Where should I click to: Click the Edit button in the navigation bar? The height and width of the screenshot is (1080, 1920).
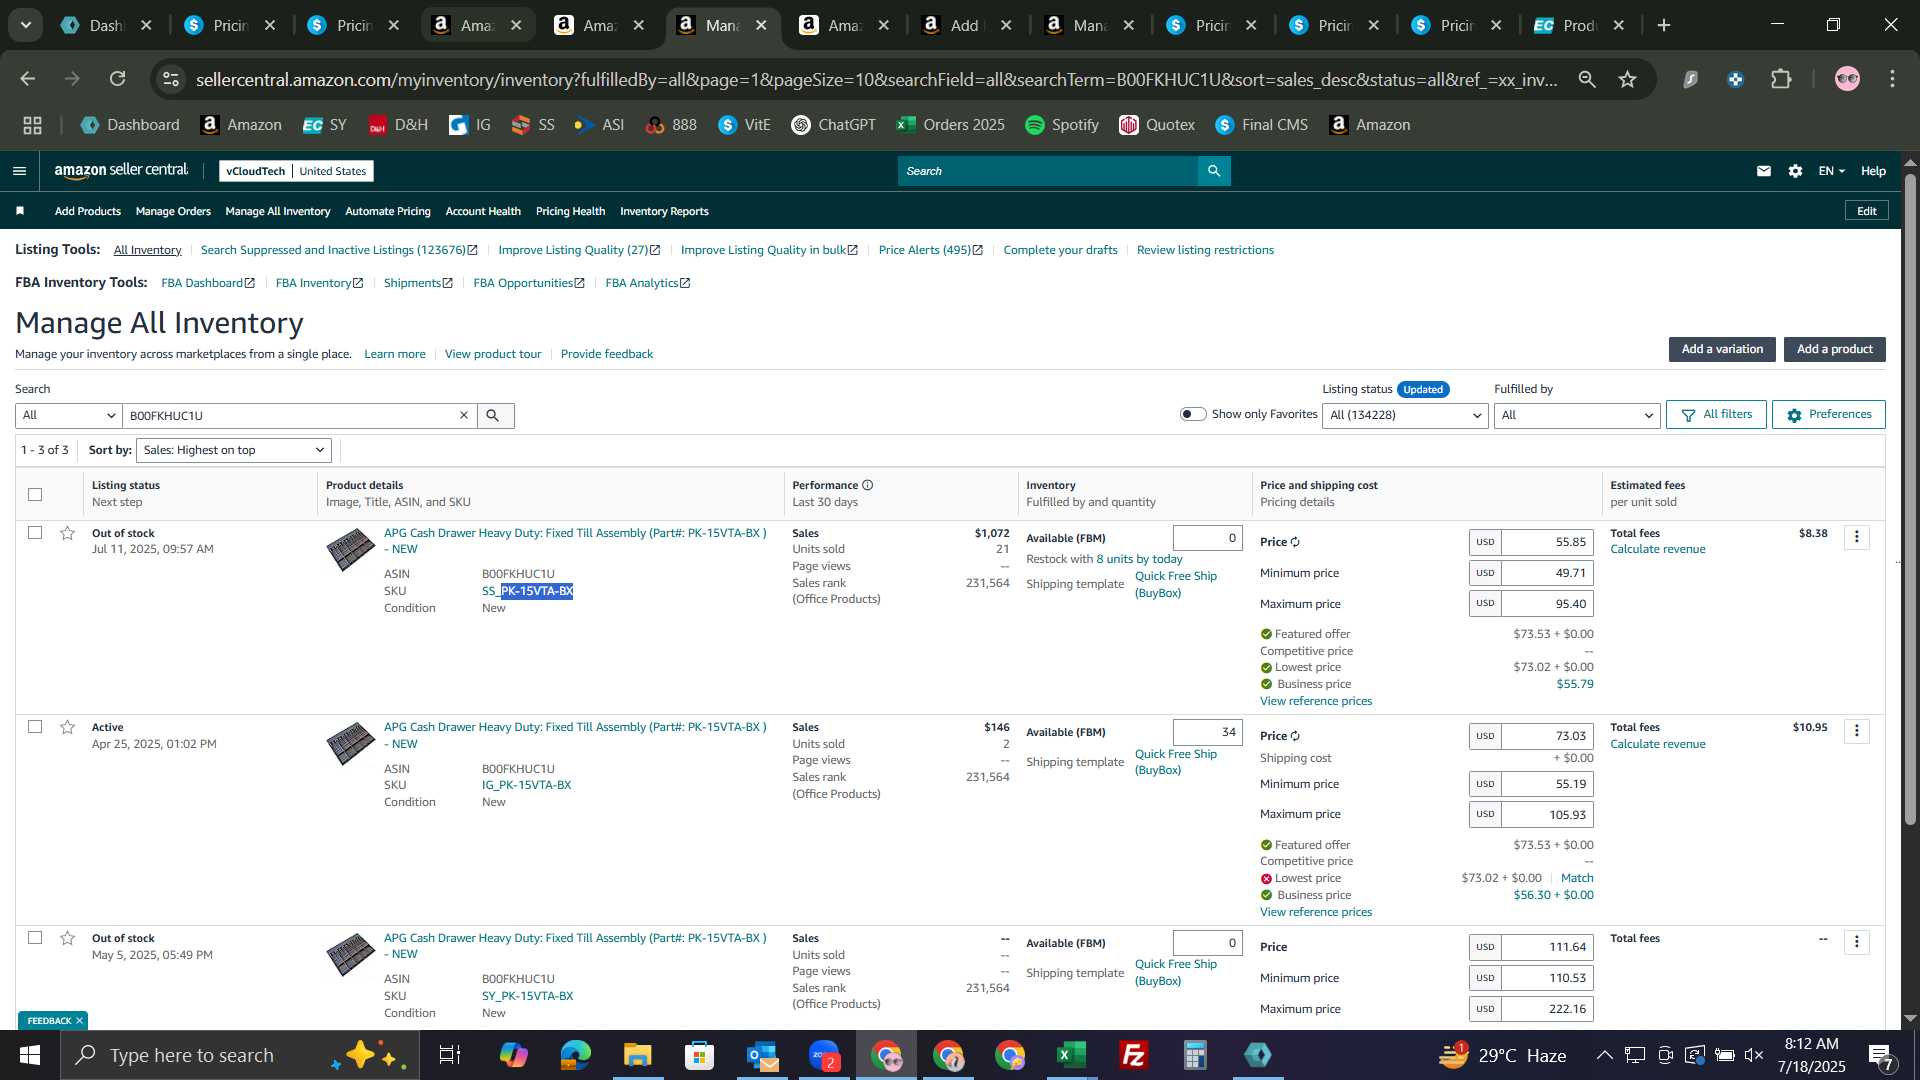(1866, 211)
